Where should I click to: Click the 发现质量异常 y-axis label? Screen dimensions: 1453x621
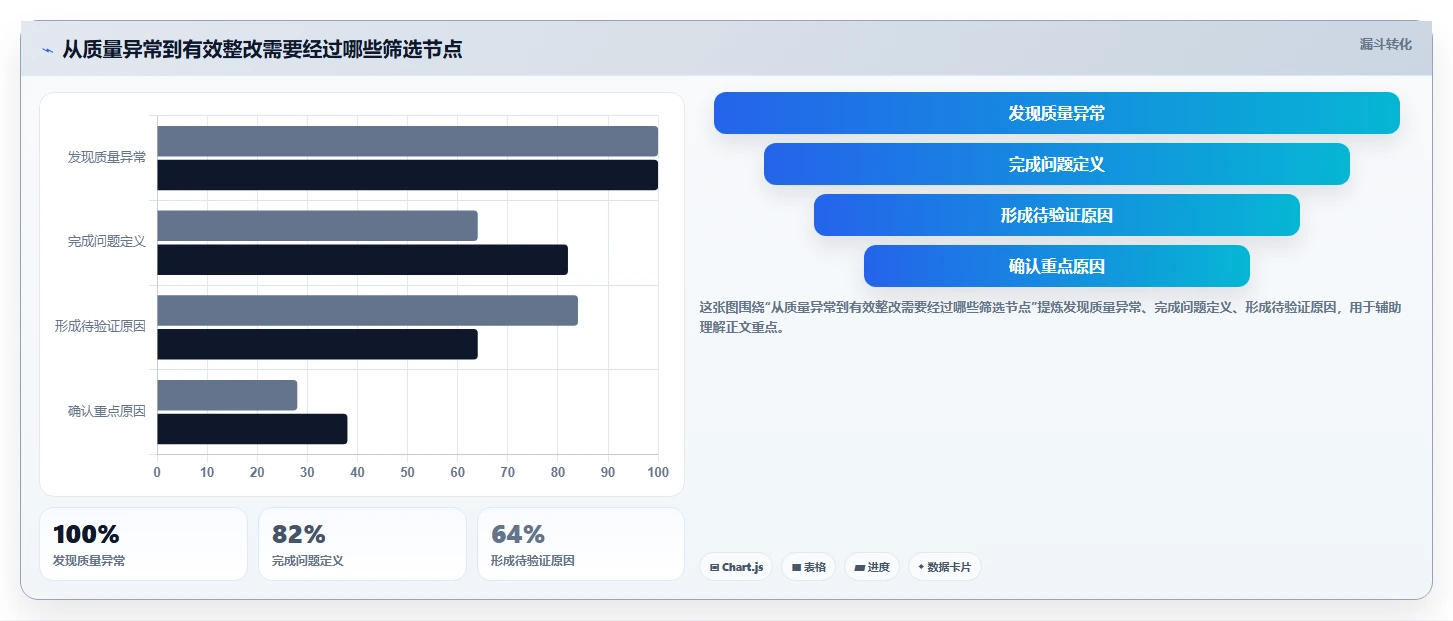point(107,157)
